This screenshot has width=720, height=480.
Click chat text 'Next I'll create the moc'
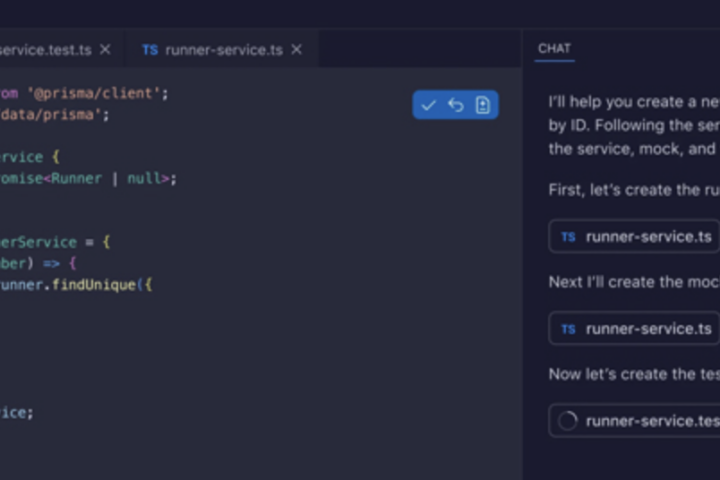pos(634,282)
